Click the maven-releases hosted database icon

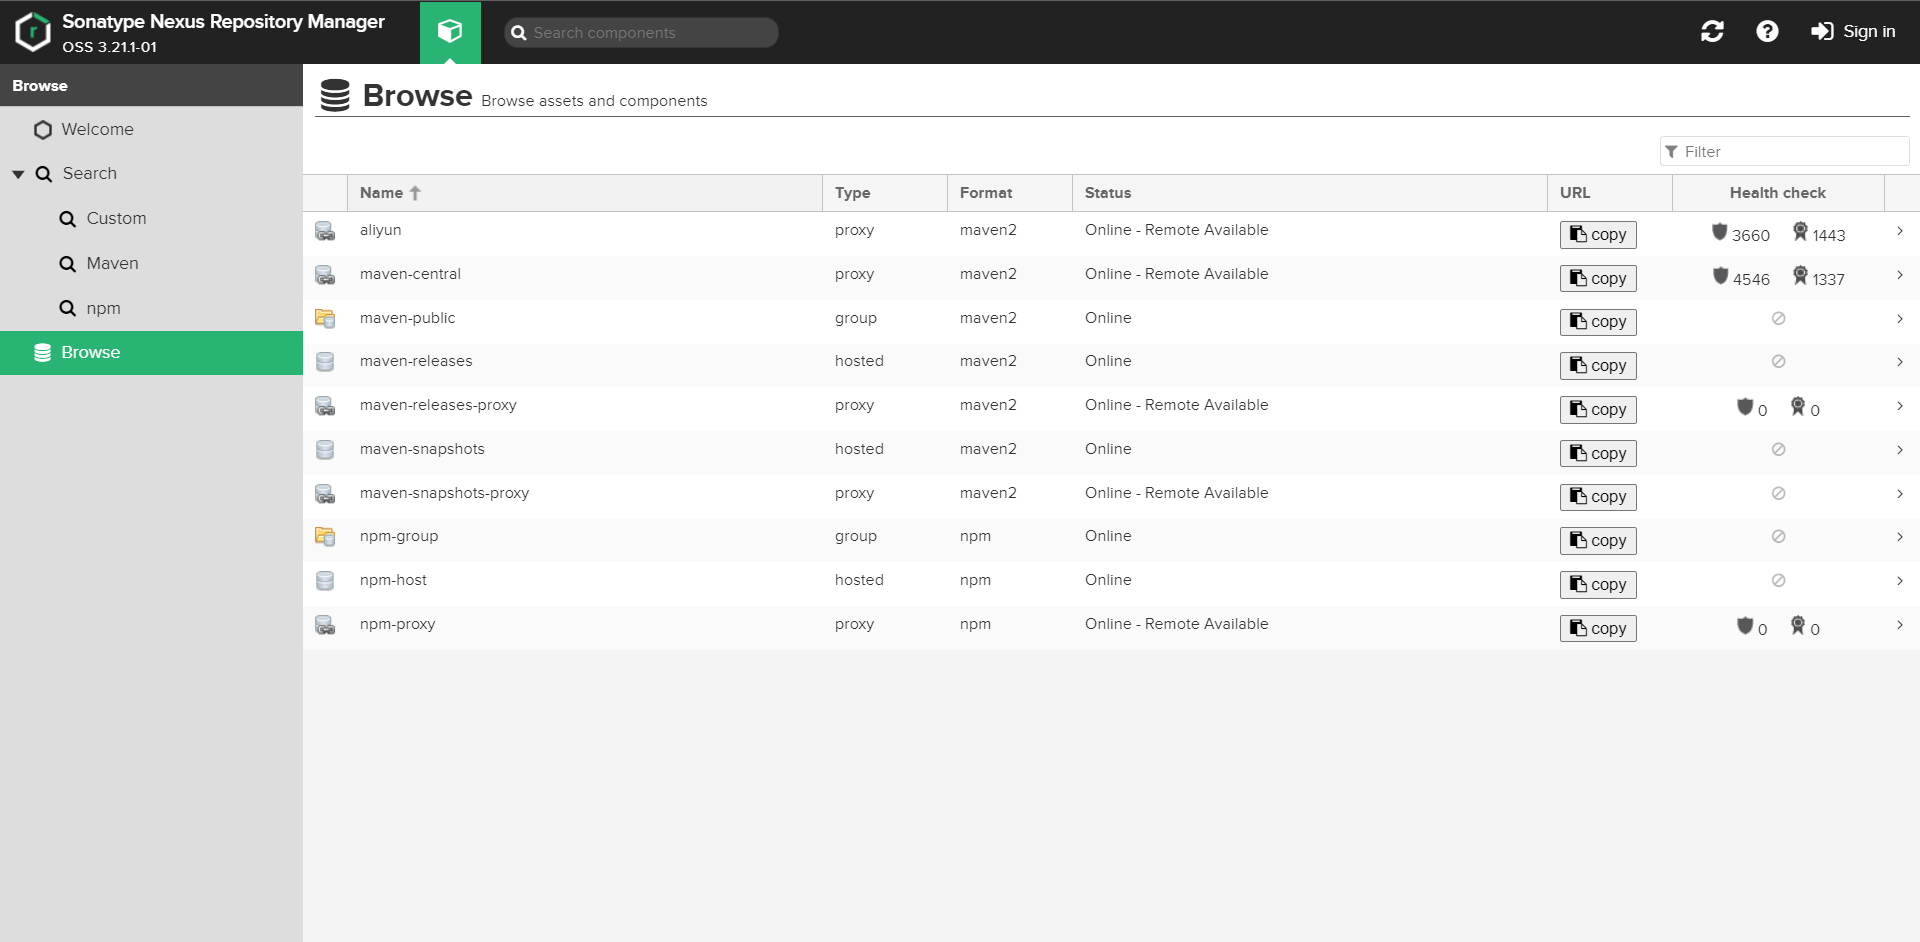pos(325,362)
